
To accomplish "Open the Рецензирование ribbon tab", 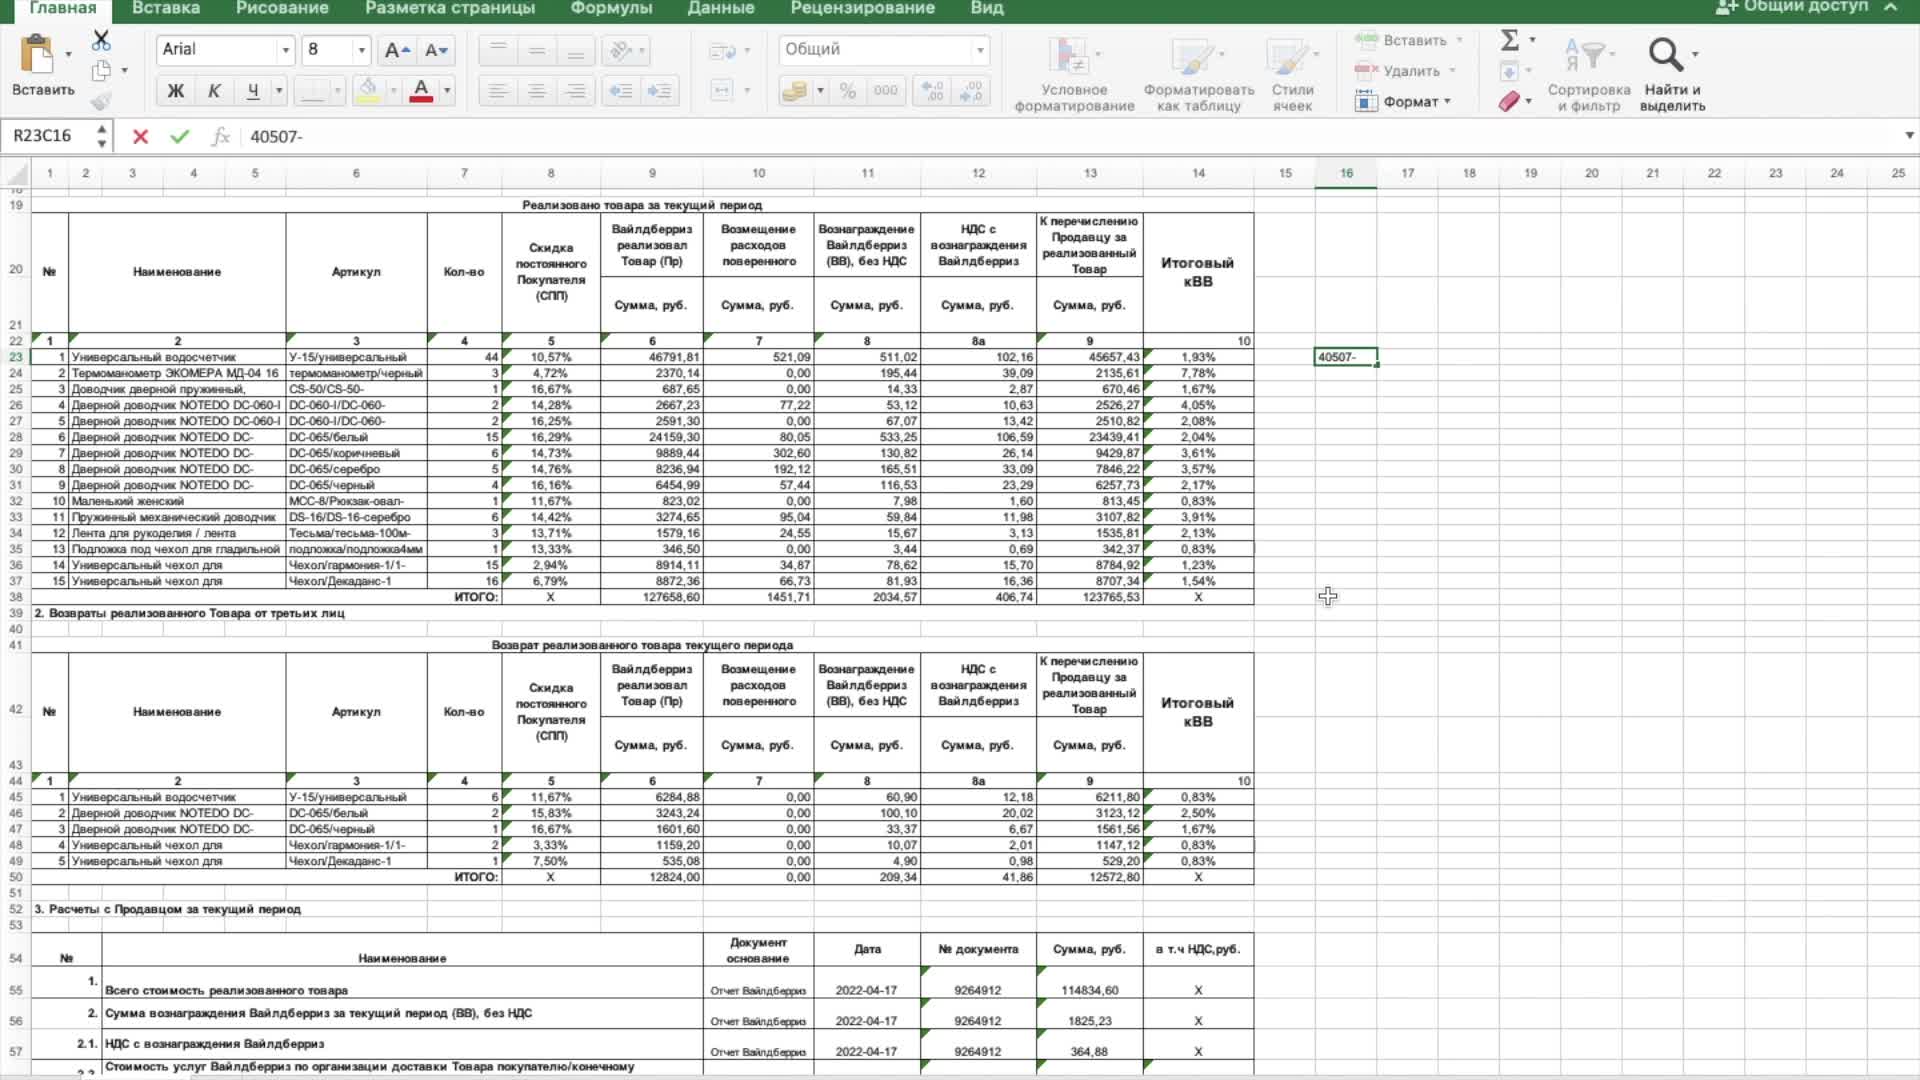I will tap(862, 8).
